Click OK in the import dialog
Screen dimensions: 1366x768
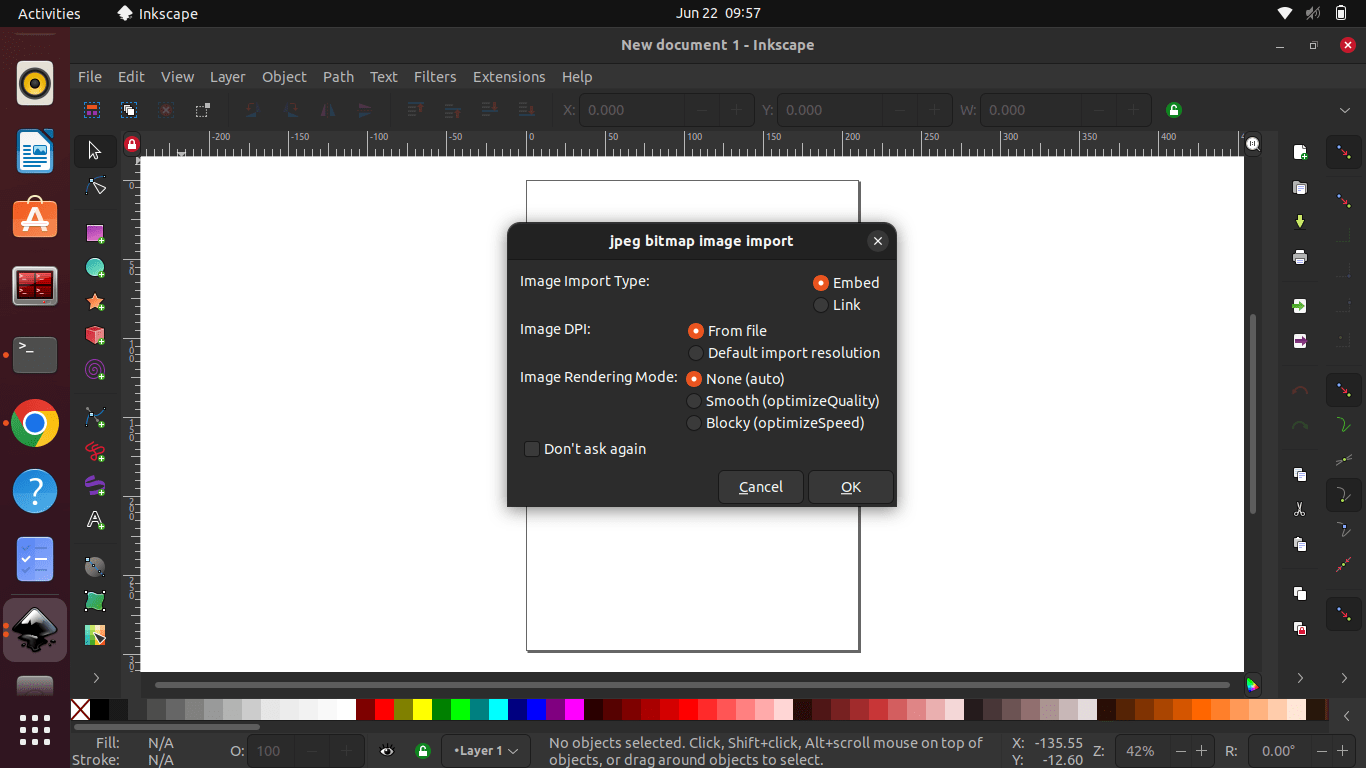pyautogui.click(x=850, y=487)
